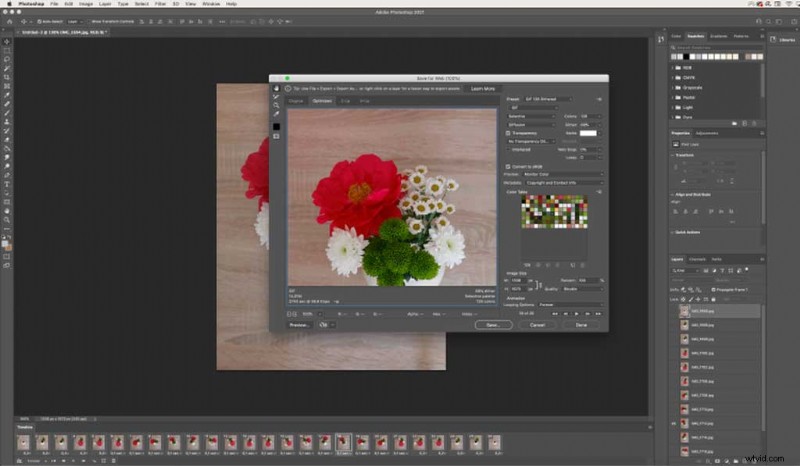Select the Eraser tool
Image resolution: width=800 pixels, height=466 pixels.
7,140
